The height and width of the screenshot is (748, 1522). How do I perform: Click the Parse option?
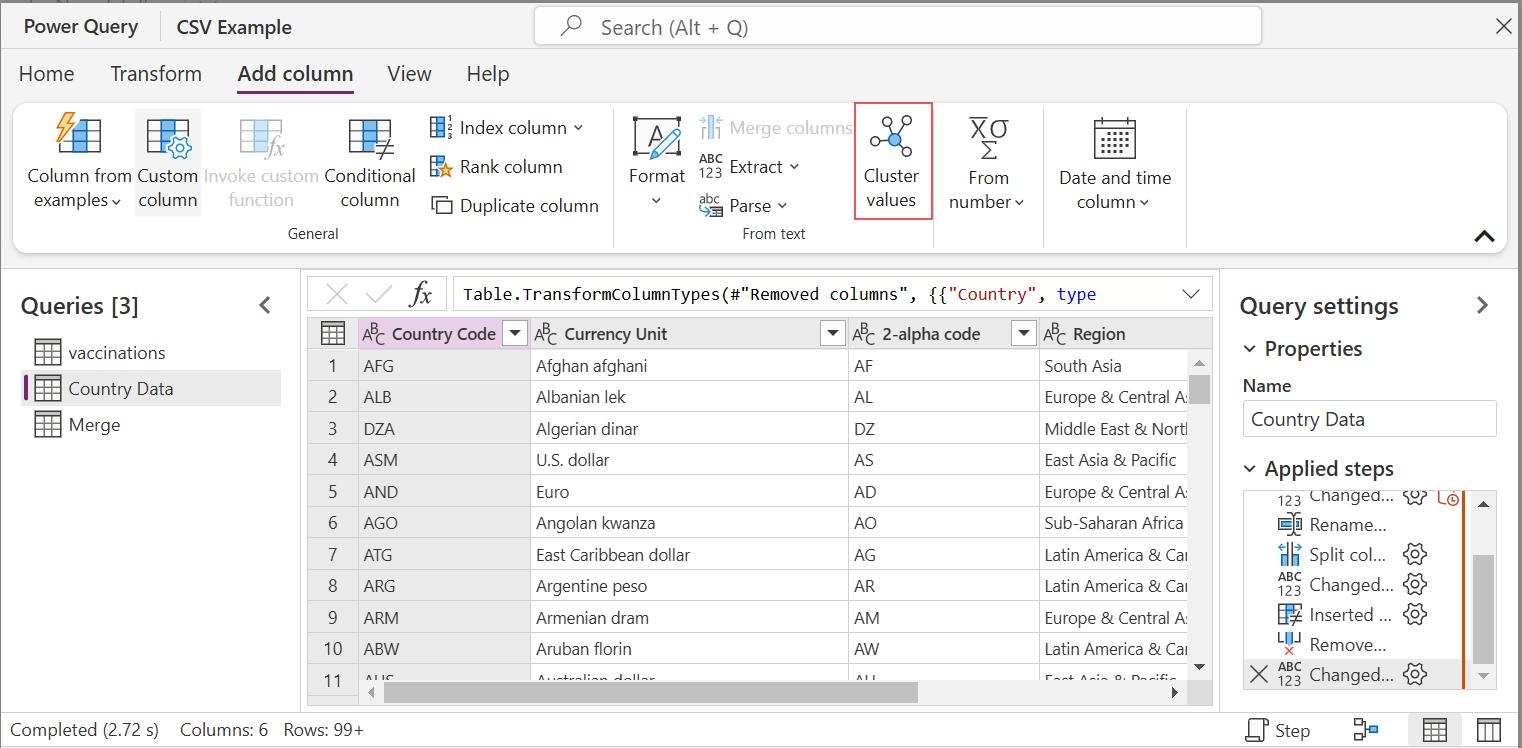pos(743,206)
